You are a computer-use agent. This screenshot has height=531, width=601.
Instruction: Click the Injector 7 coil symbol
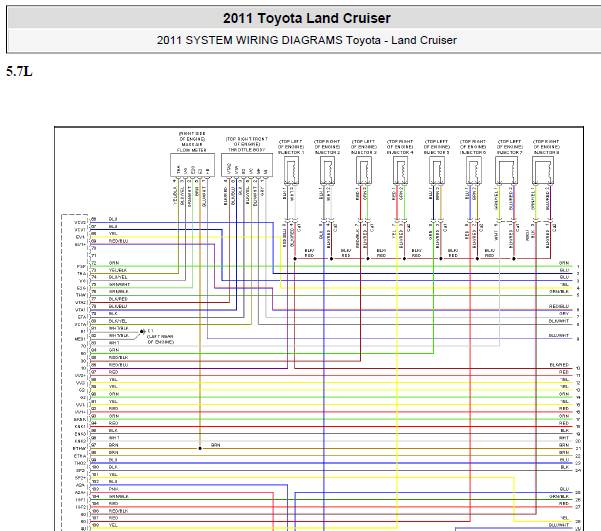click(506, 171)
